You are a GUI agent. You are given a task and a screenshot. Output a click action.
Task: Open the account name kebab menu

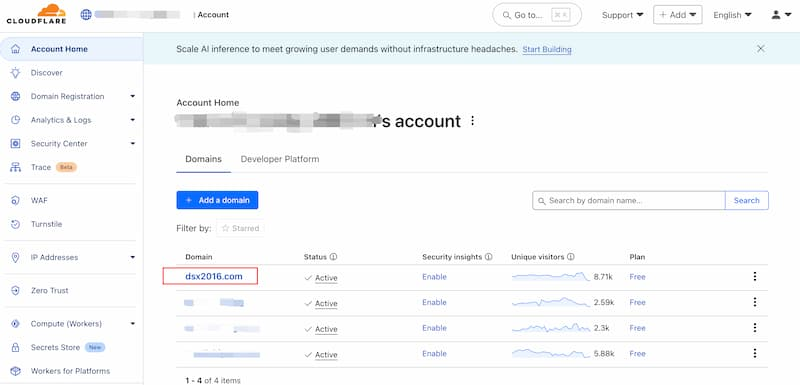point(472,121)
